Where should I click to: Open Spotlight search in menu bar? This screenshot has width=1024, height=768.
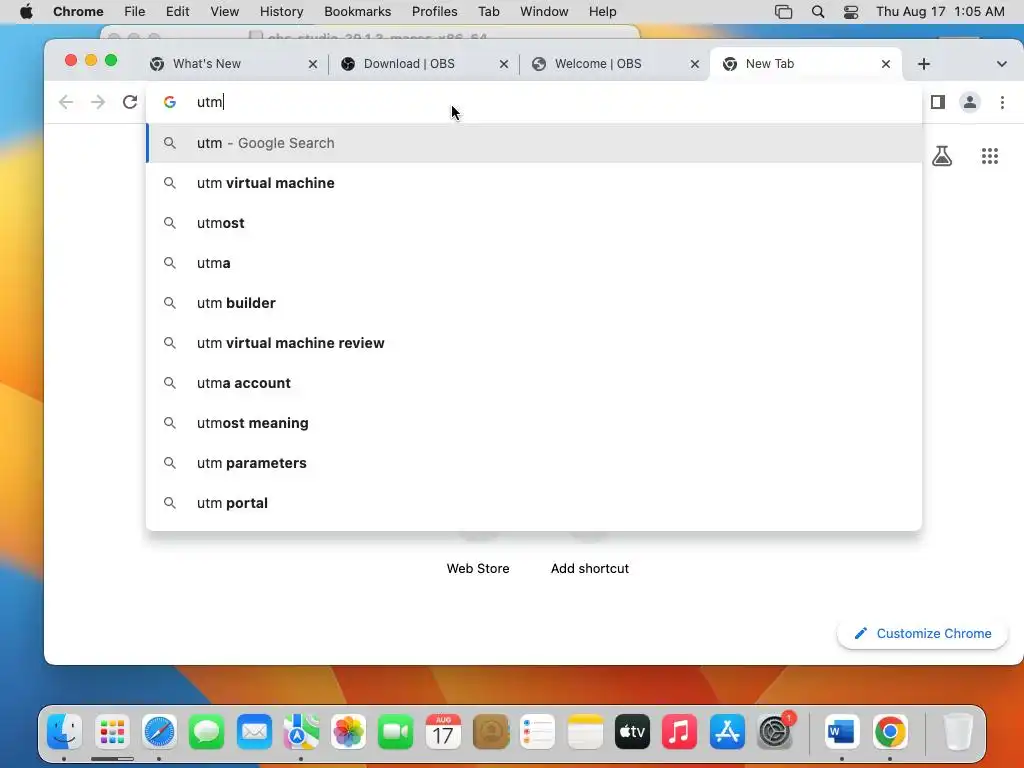click(818, 12)
